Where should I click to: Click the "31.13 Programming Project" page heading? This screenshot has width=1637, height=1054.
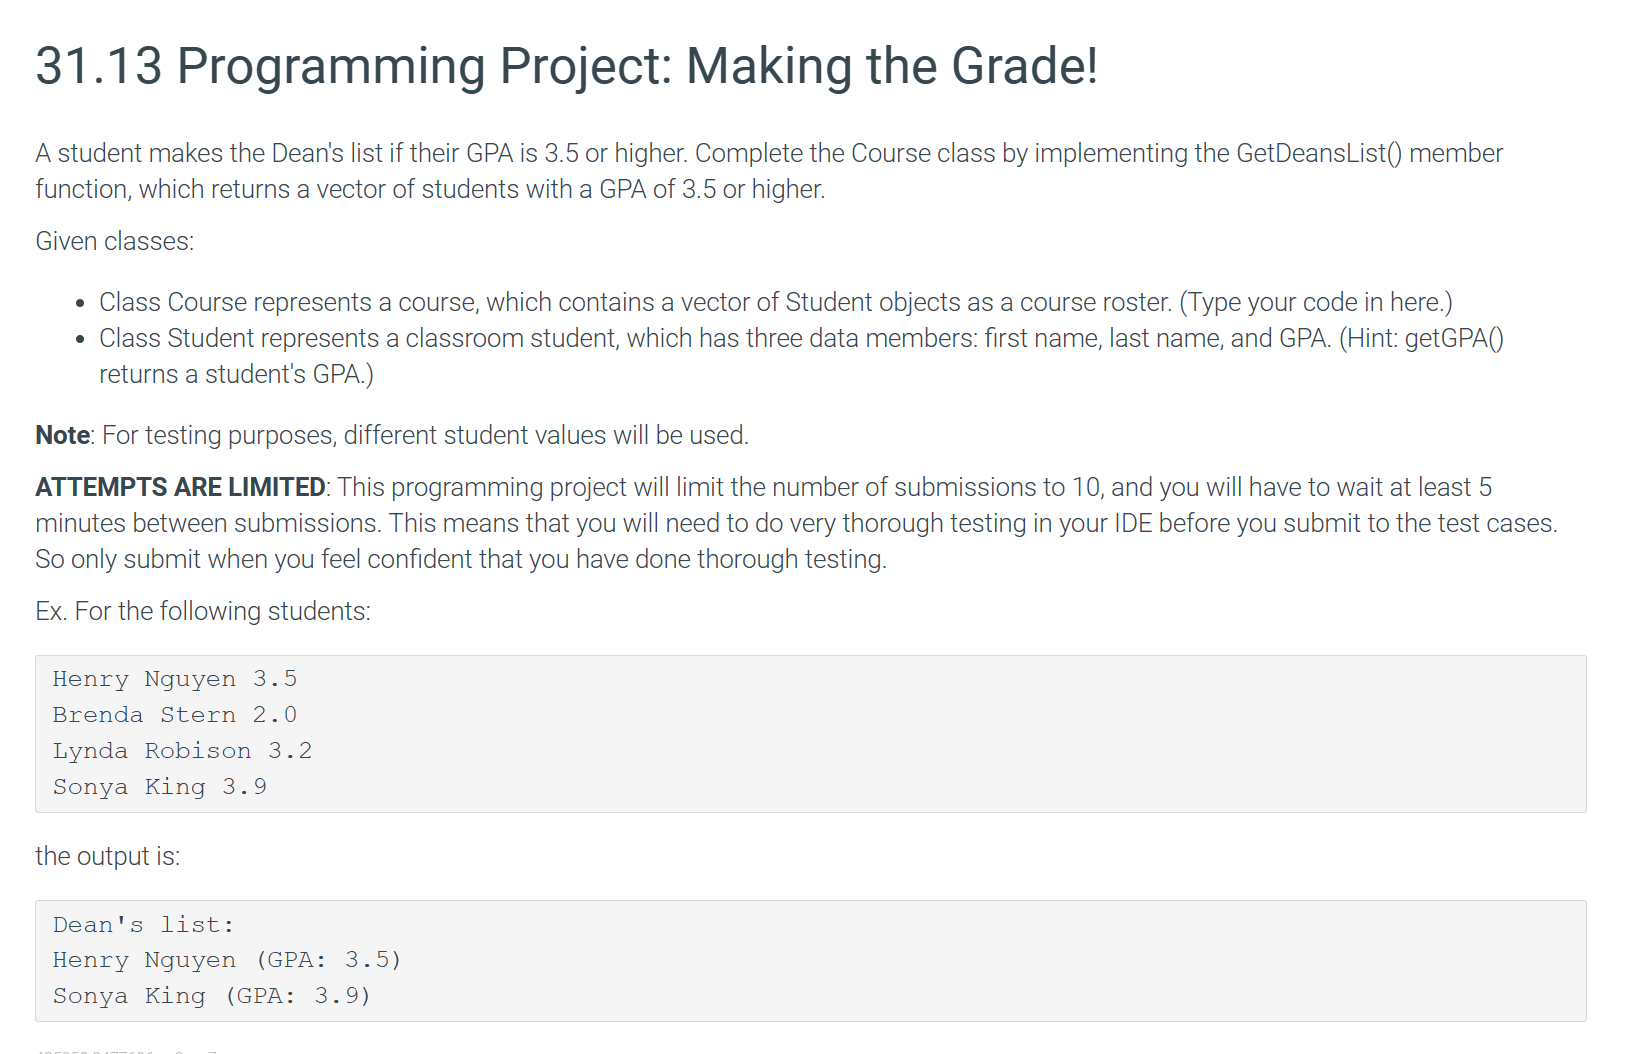[x=566, y=67]
